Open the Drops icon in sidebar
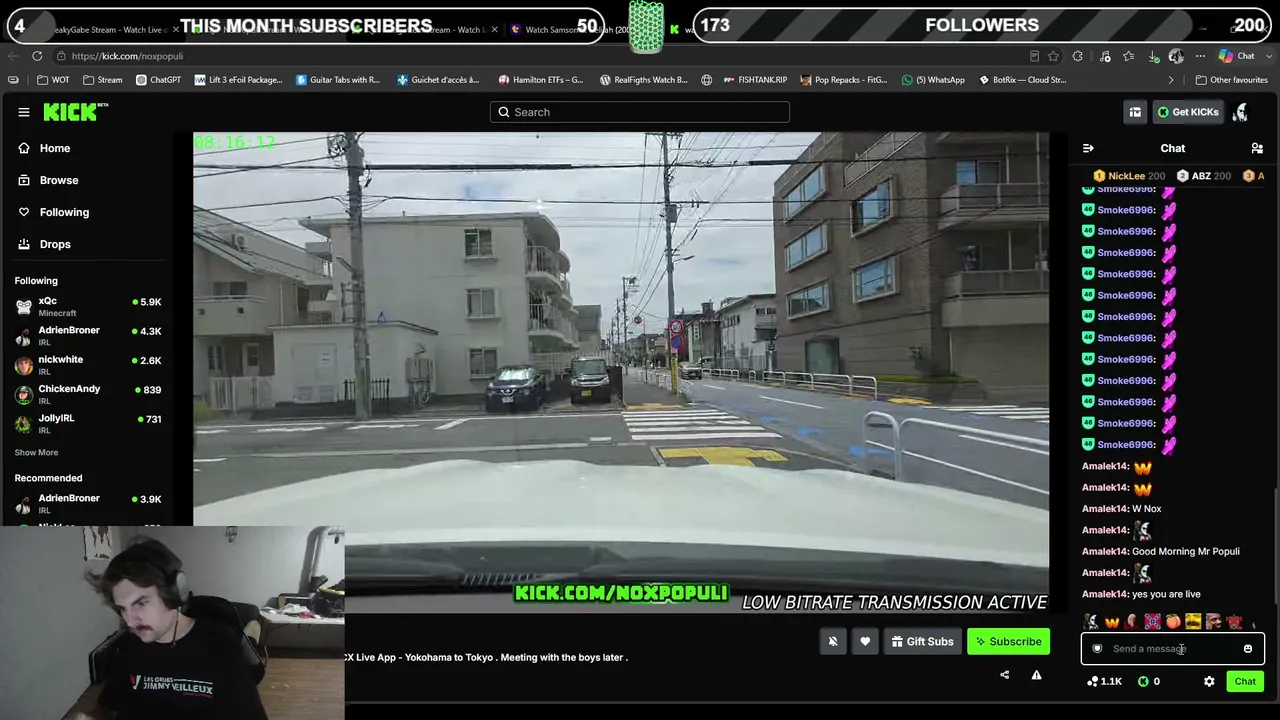Viewport: 1280px width, 720px height. (24, 244)
